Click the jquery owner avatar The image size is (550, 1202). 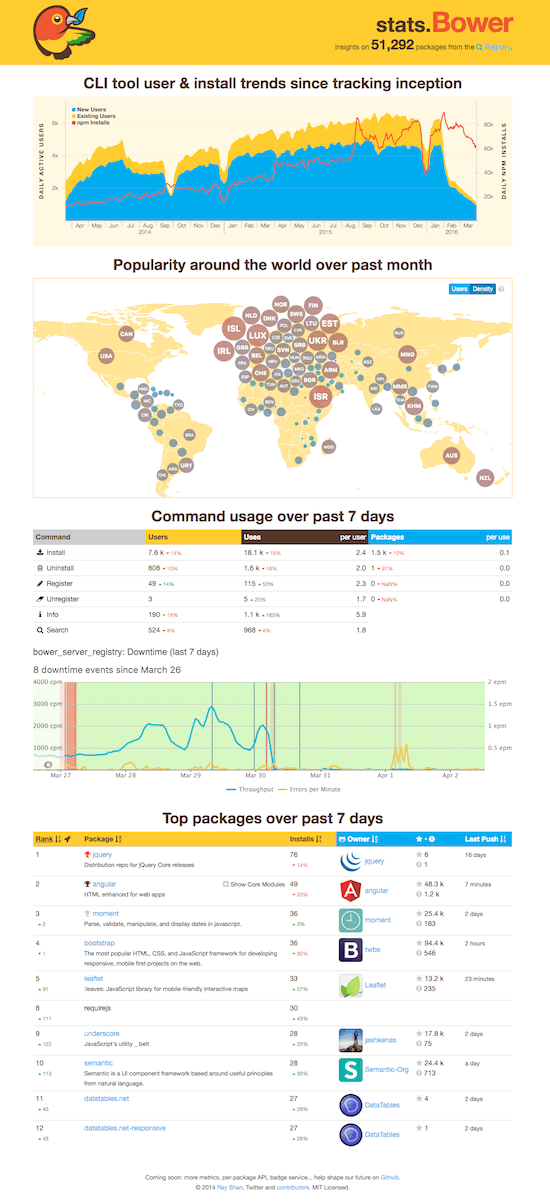[350, 861]
